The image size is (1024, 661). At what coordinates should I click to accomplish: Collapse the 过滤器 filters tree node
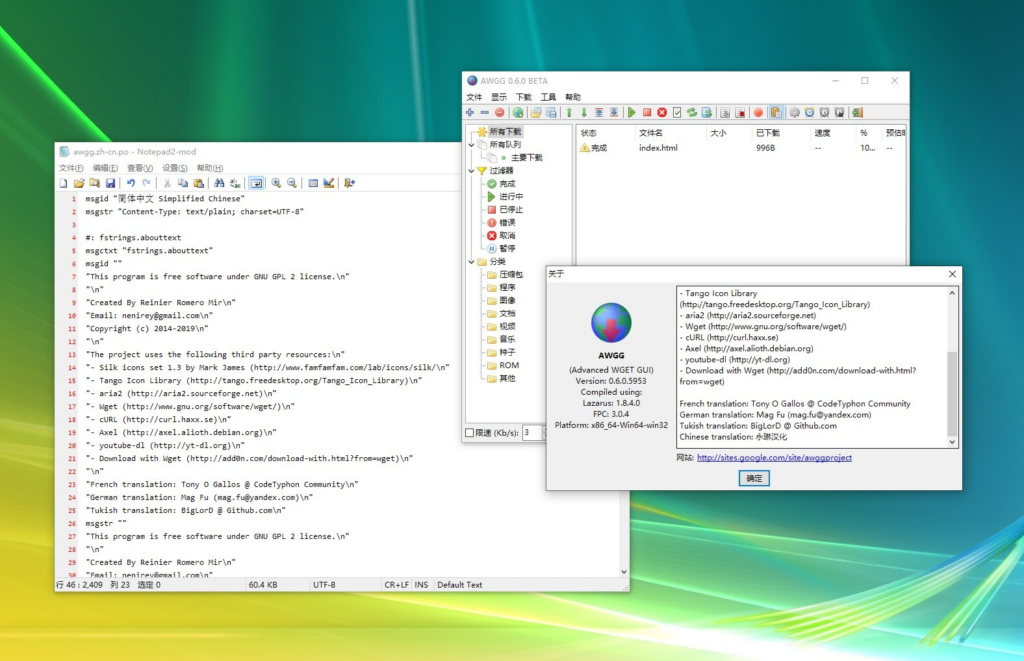pyautogui.click(x=471, y=171)
